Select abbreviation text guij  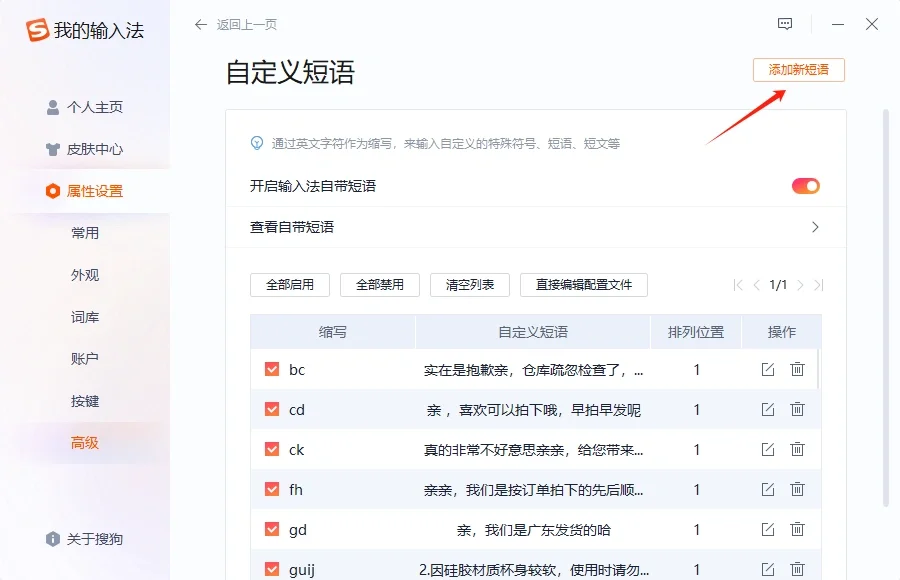coord(302,570)
